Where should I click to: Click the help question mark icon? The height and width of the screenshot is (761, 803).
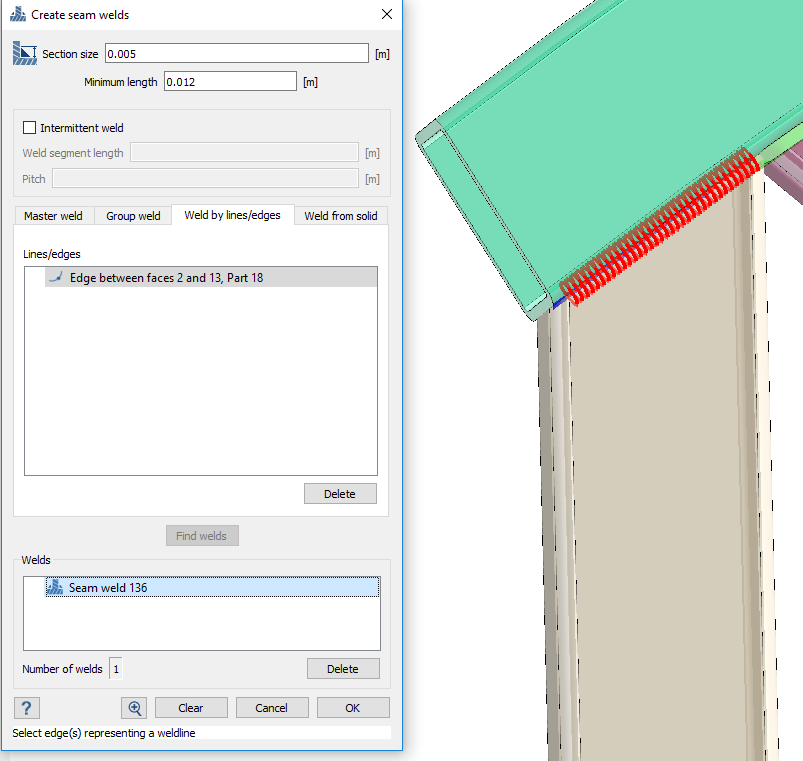[26, 708]
